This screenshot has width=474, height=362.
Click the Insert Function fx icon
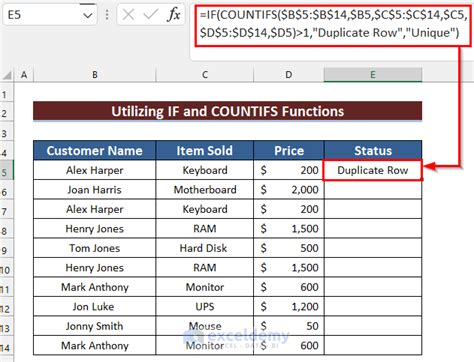tap(174, 15)
